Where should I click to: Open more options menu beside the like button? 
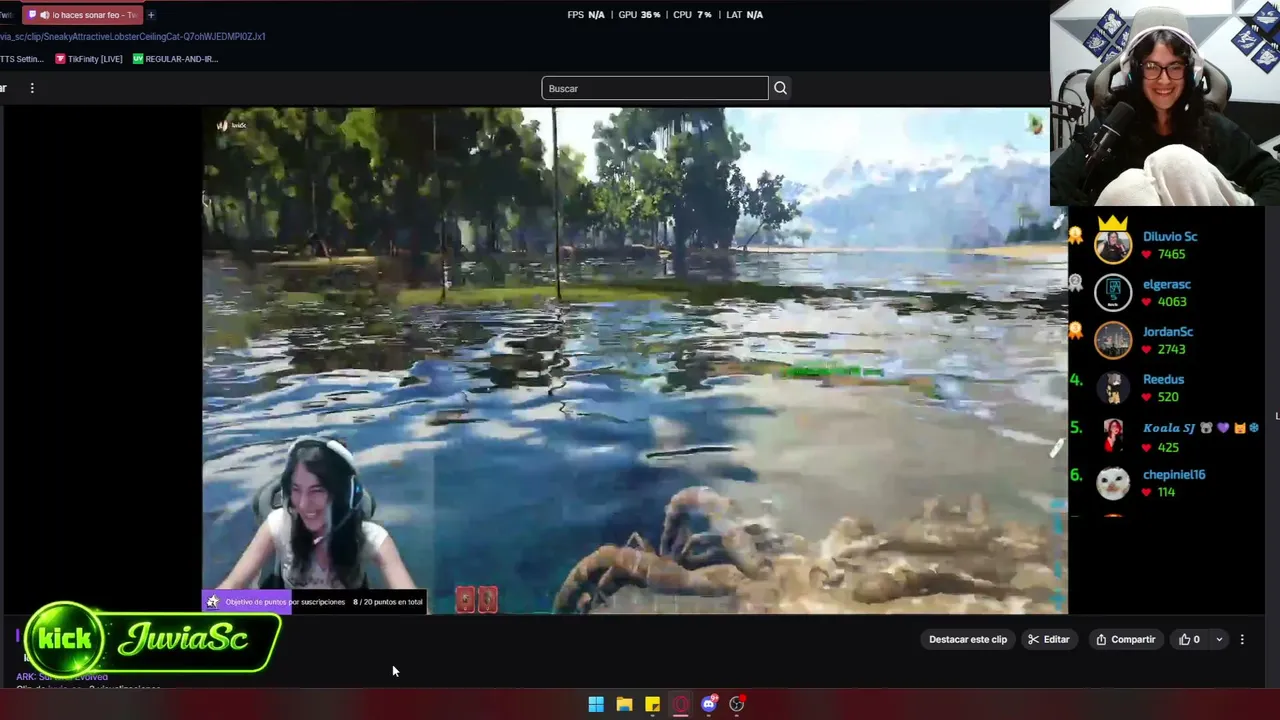1242,640
